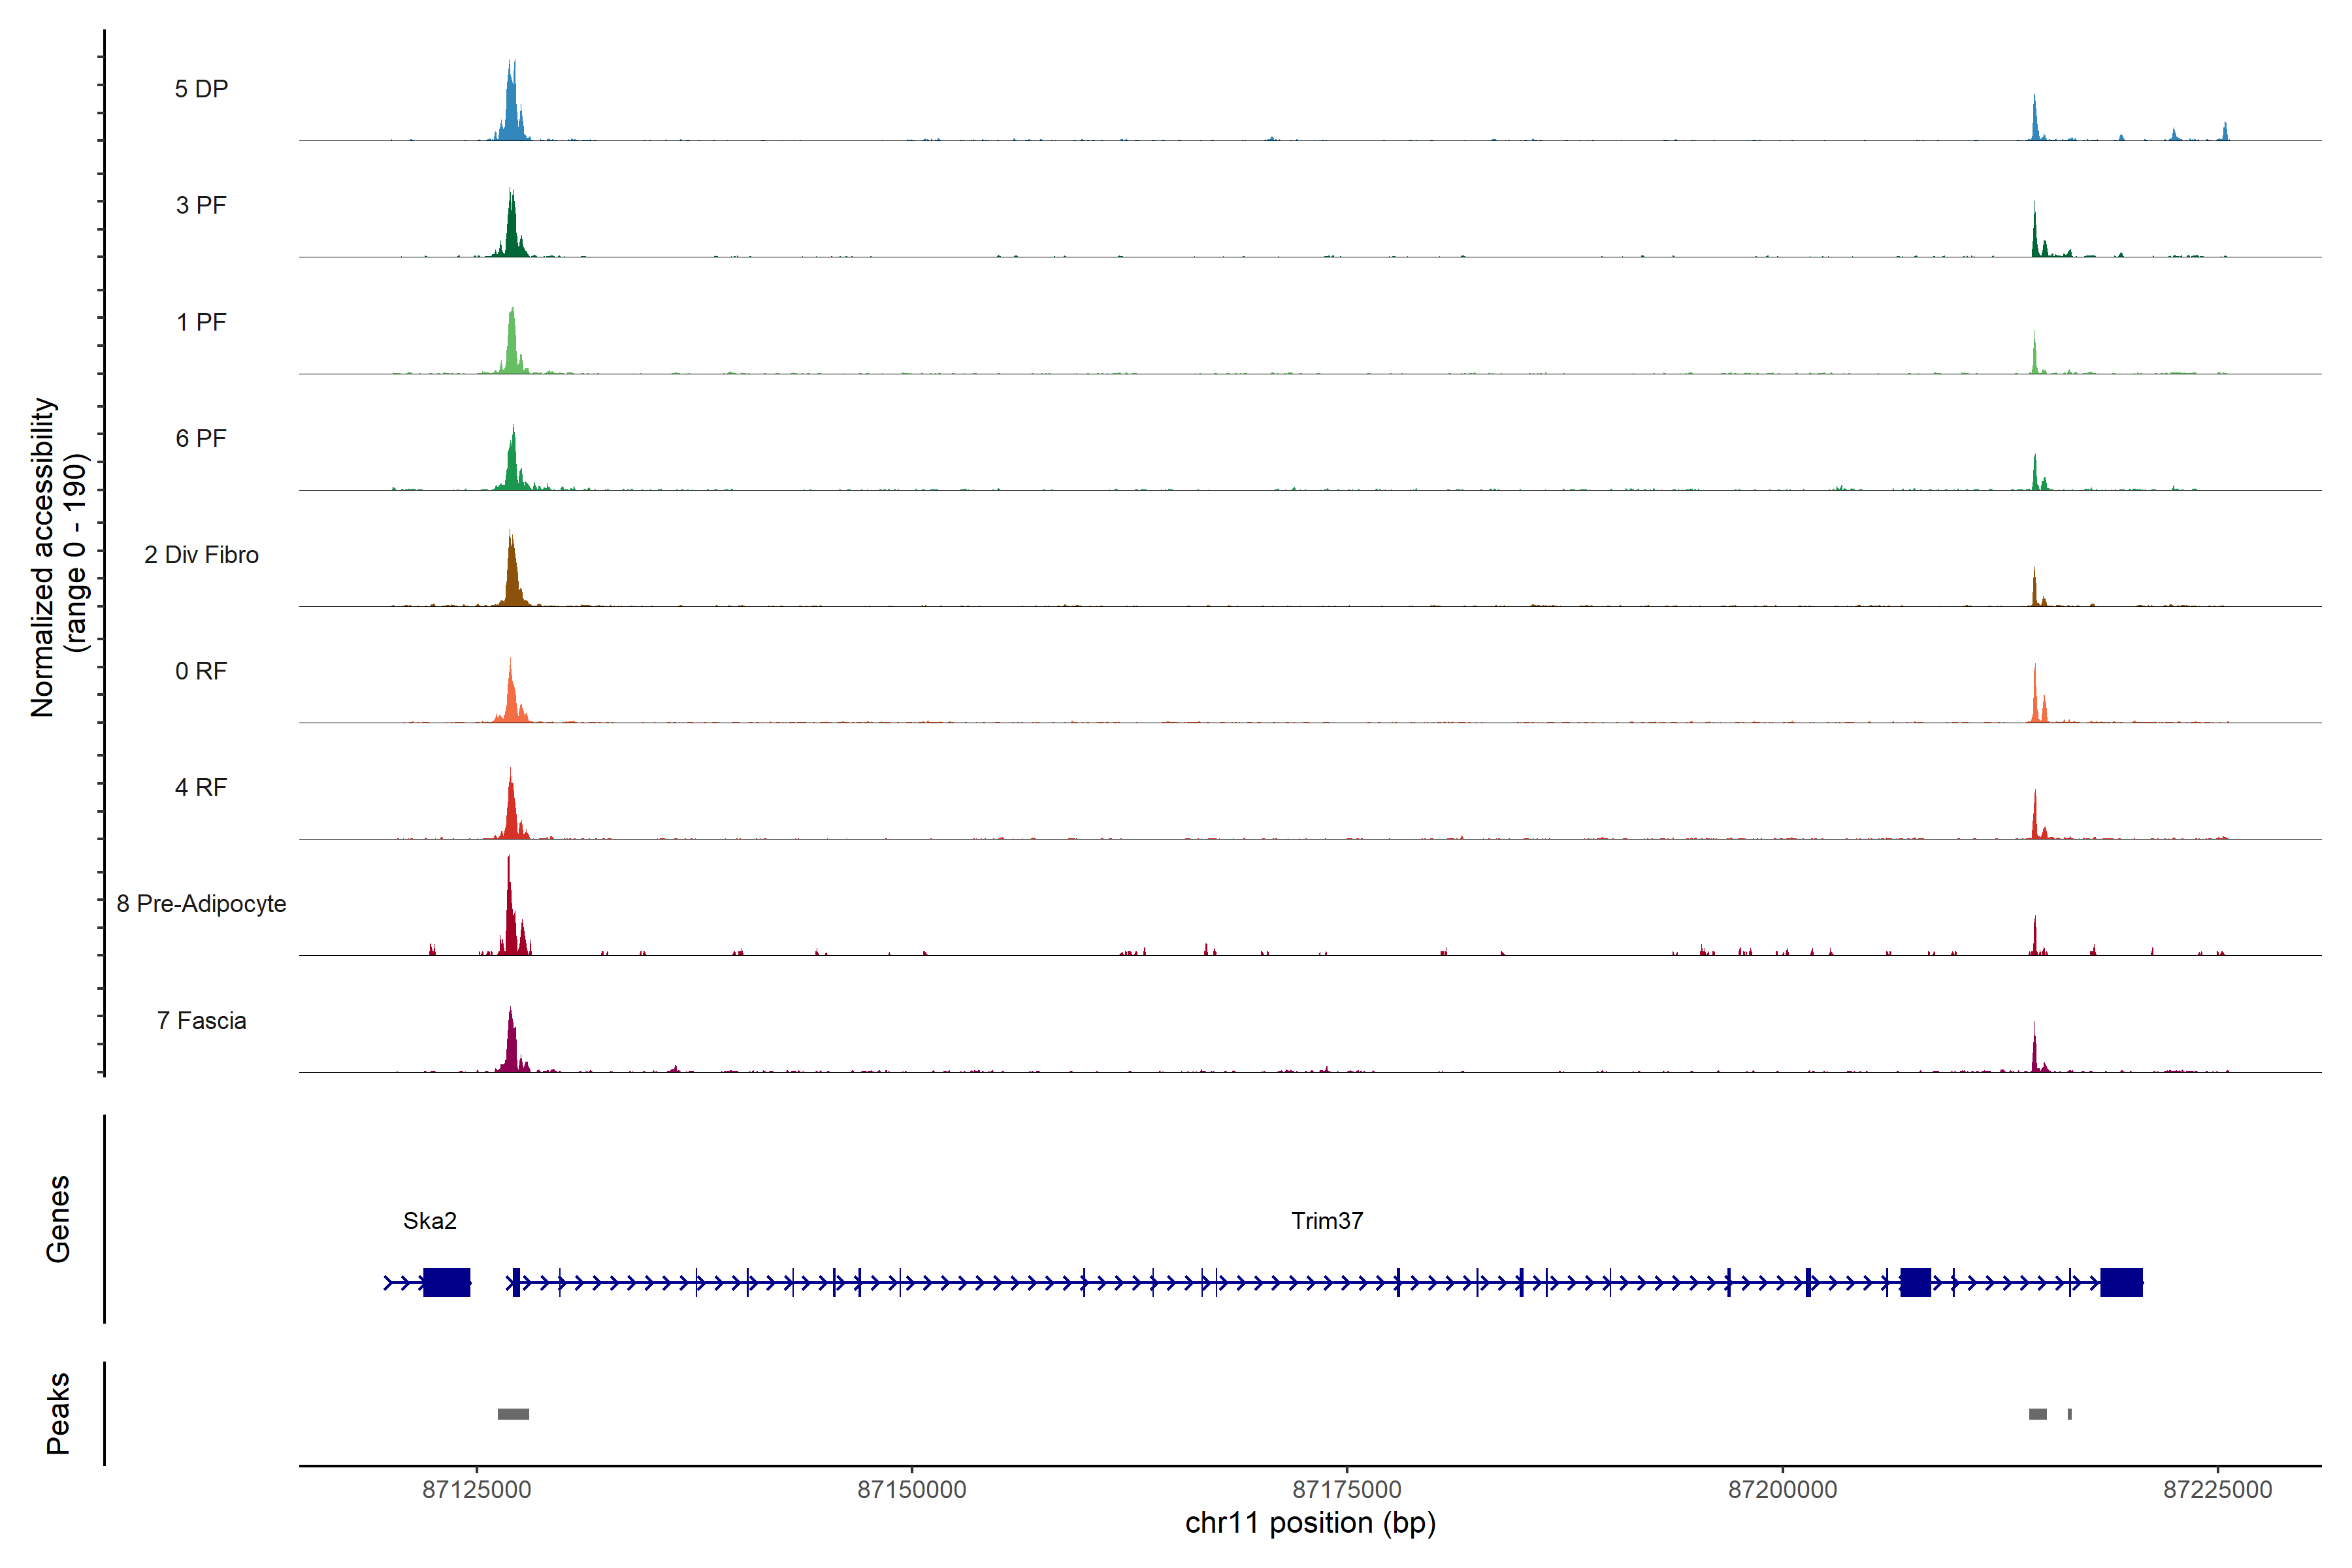
Task: Click the leftmost gray peak bar
Action: coord(513,1414)
